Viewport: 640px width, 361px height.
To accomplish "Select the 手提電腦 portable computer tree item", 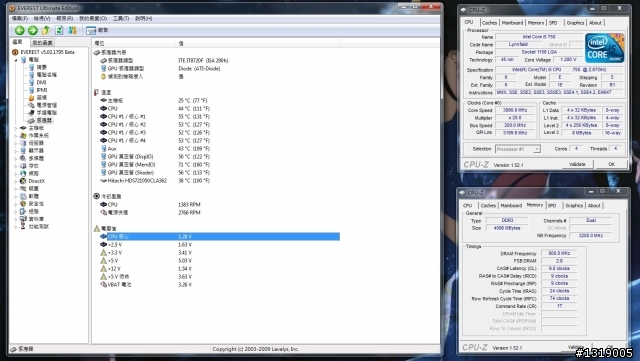I will point(47,113).
